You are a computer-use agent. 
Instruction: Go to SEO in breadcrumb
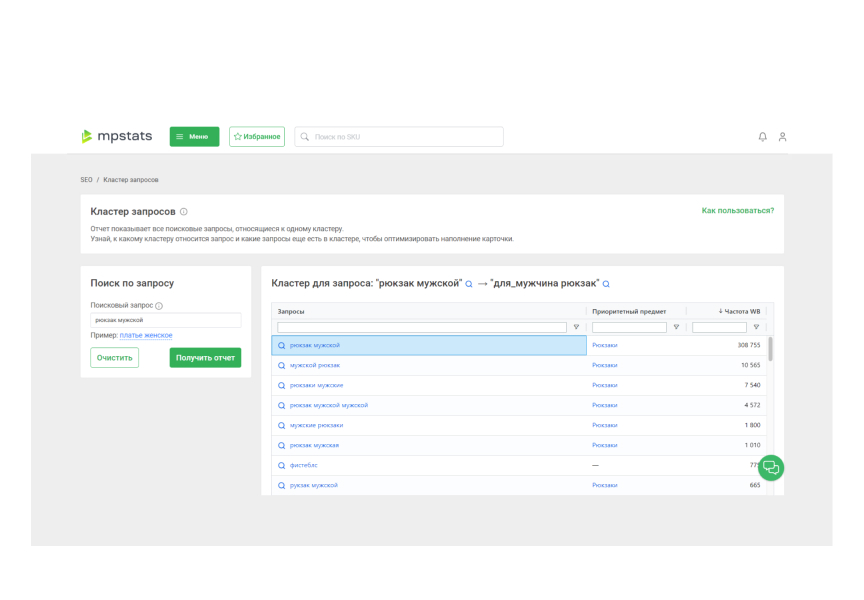[x=86, y=180]
